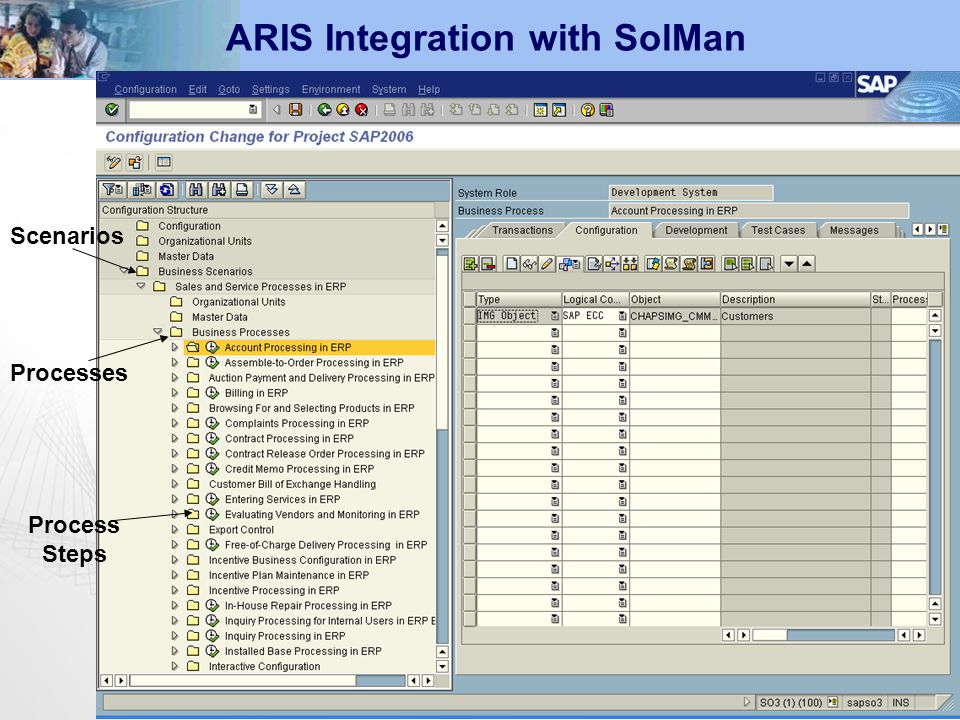Screen dimensions: 960x720
Task: Click the Display glasses icon in table toolbar
Action: pos(529,264)
